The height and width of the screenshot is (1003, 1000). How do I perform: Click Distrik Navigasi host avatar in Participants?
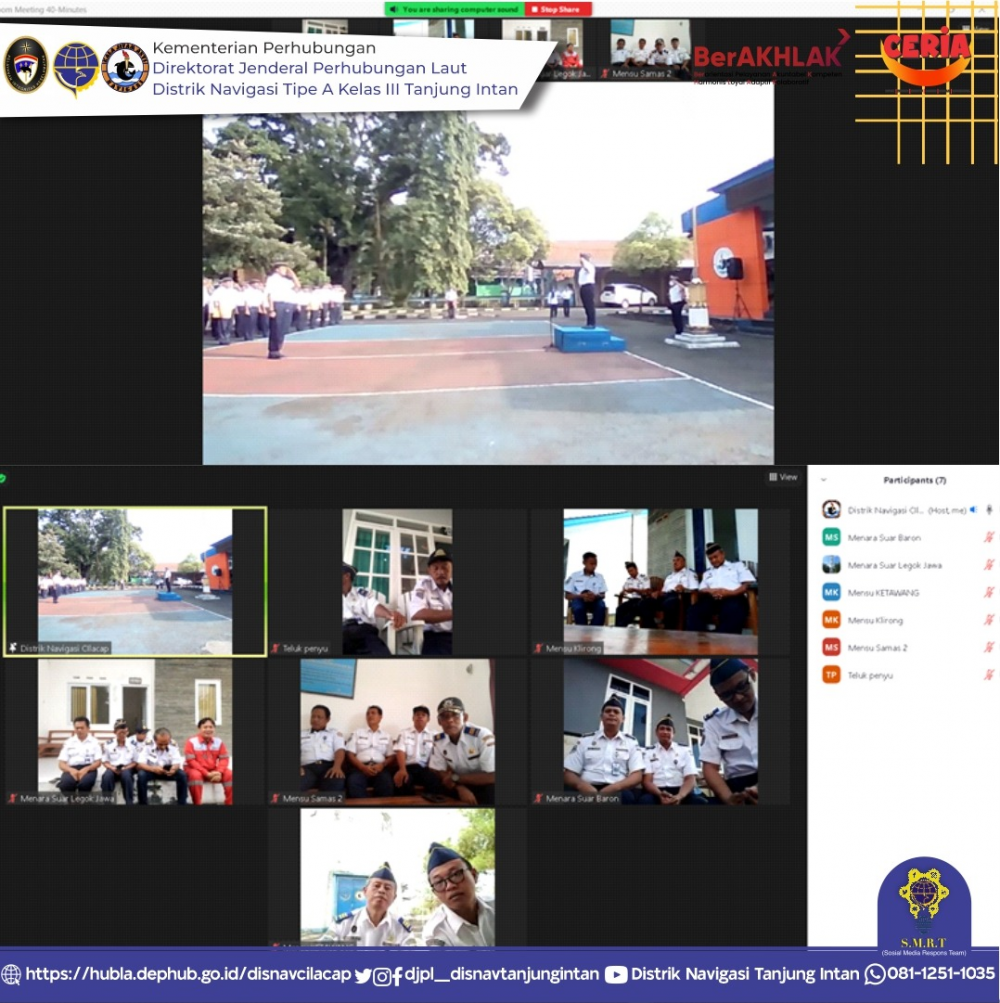[831, 509]
